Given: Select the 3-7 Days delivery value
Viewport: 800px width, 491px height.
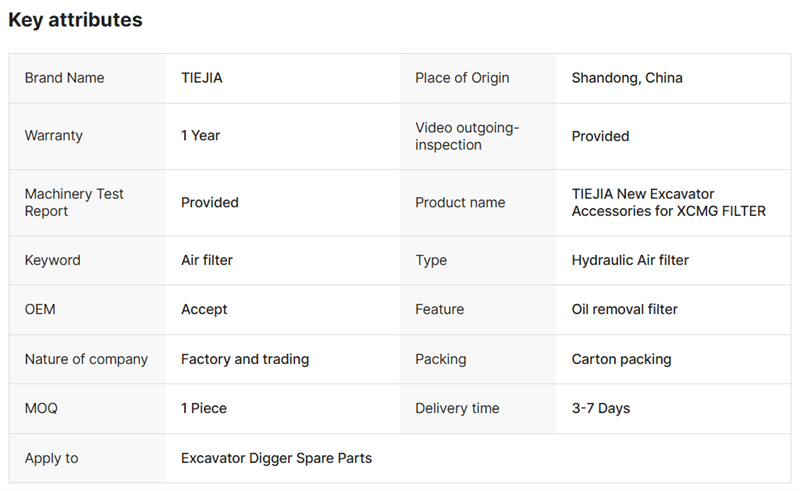Looking at the screenshot, I should (x=601, y=408).
